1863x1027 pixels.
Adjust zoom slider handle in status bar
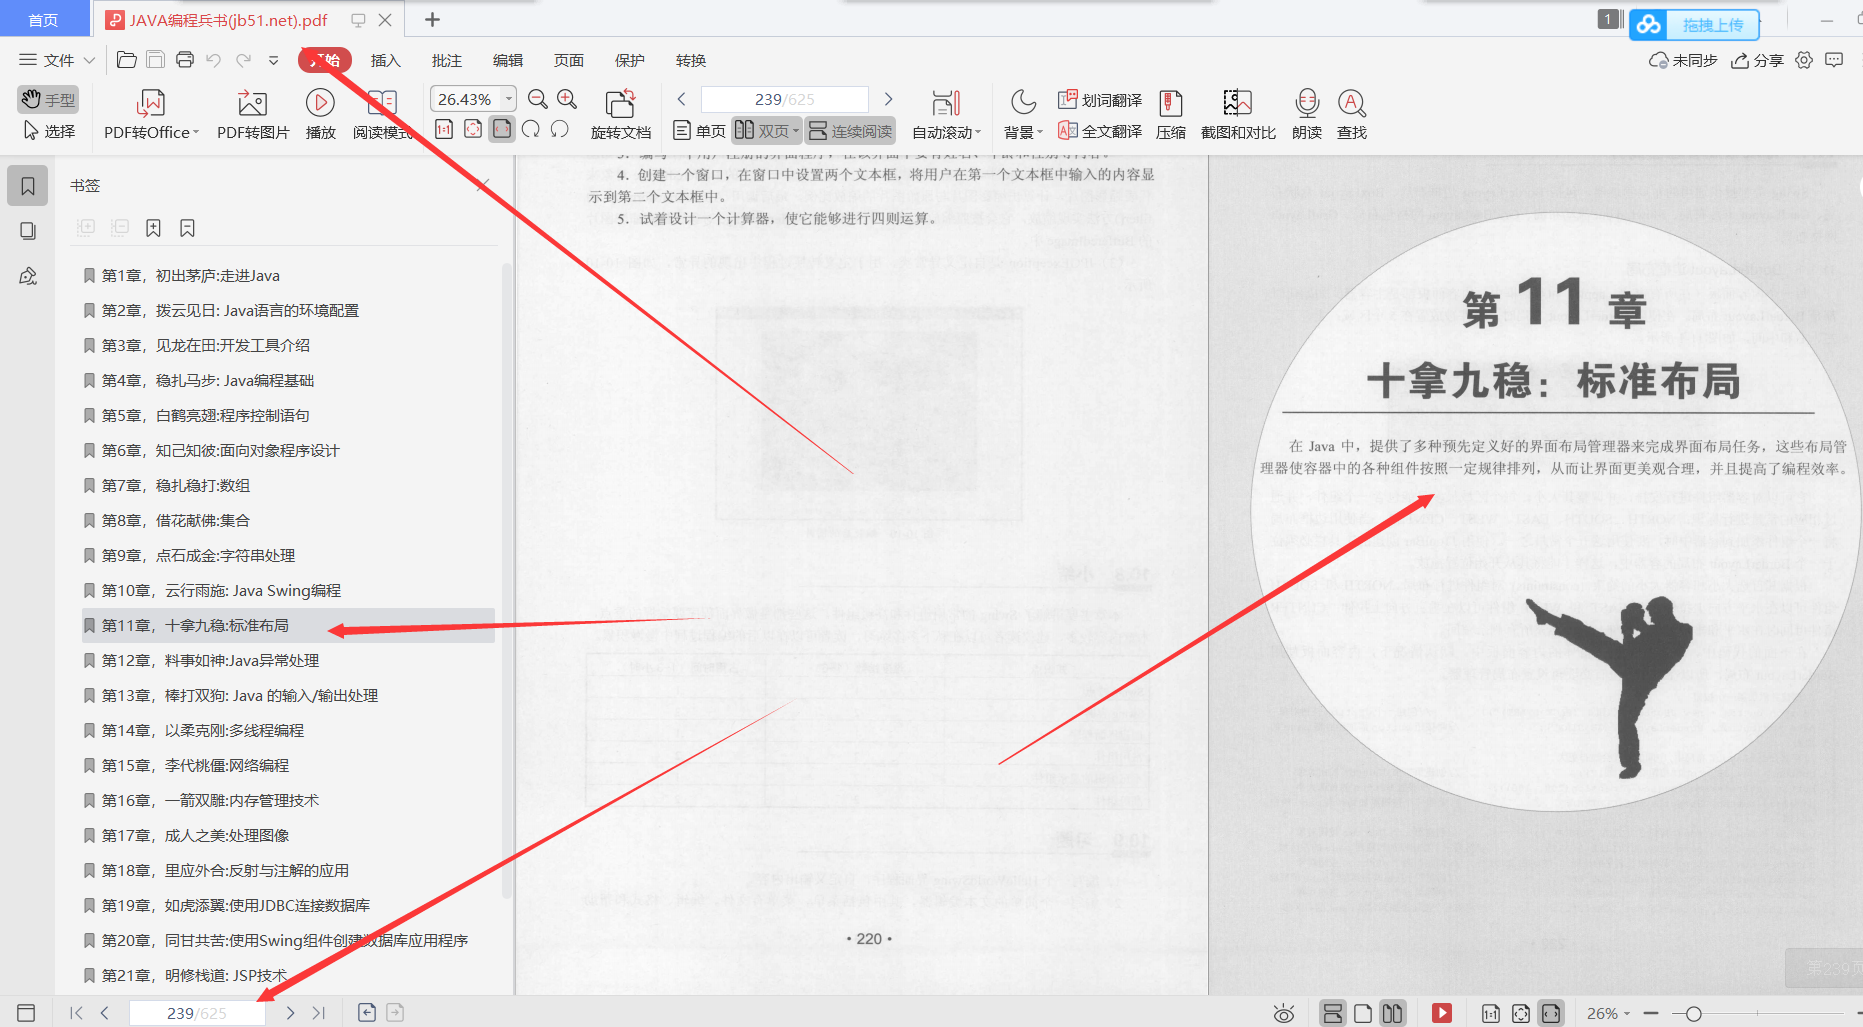1693,1013
